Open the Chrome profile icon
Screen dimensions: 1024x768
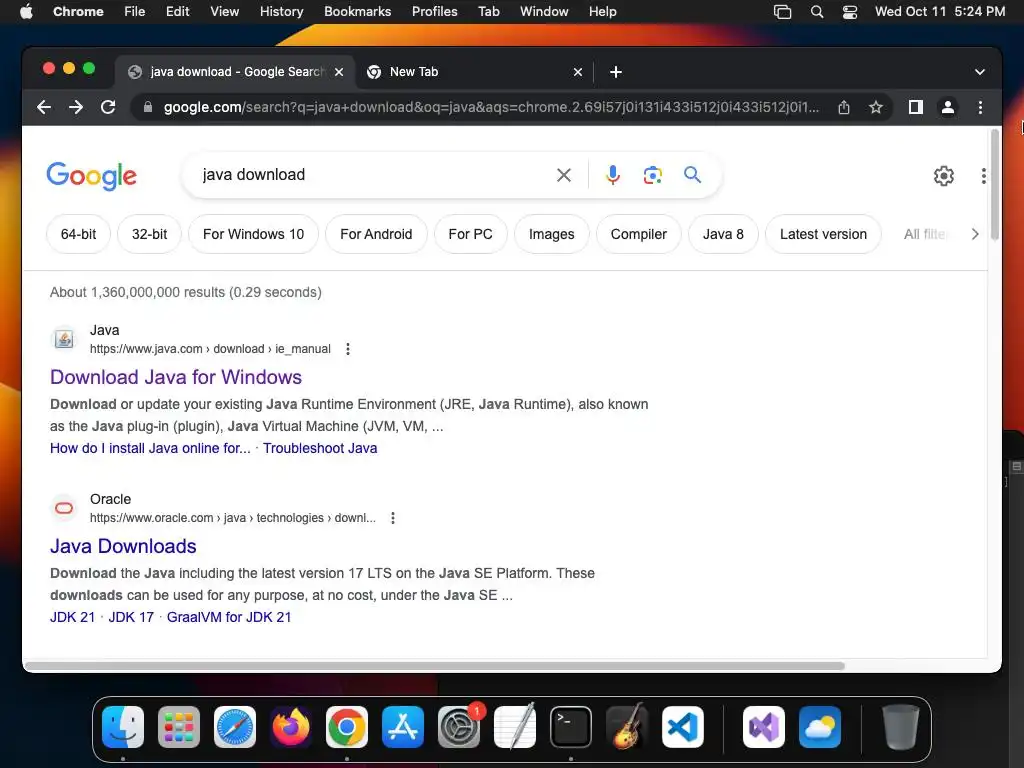click(x=948, y=107)
